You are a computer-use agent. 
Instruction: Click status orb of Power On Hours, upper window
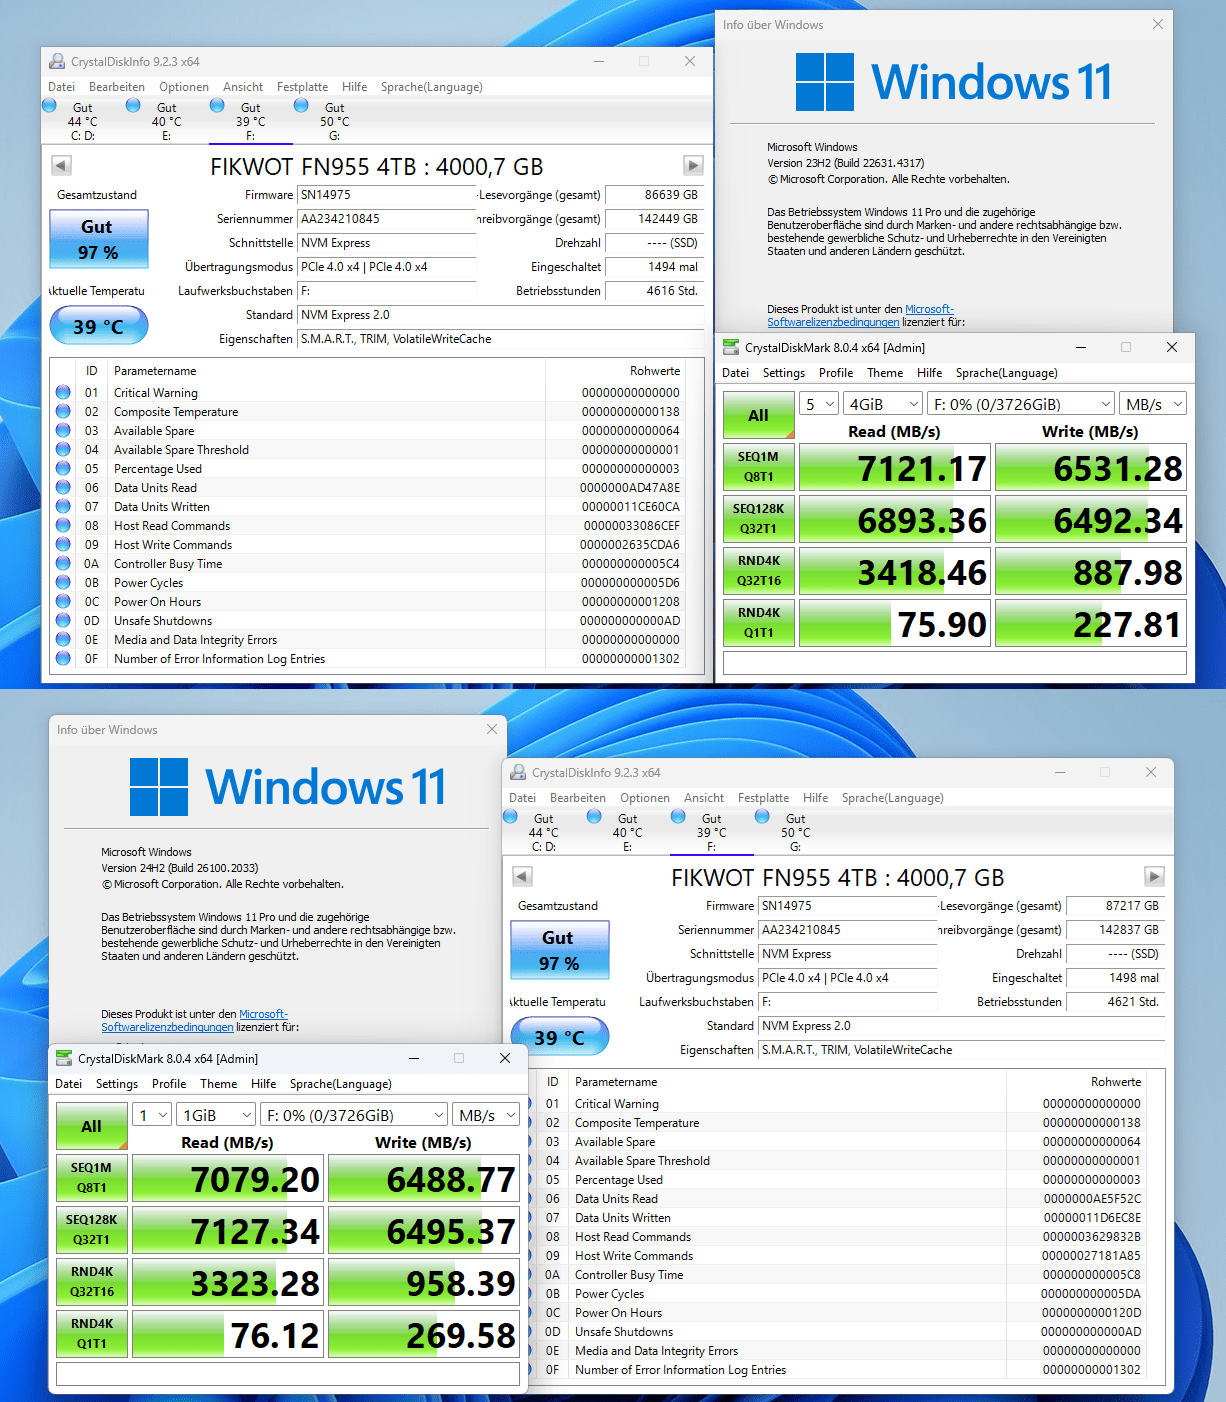click(x=63, y=601)
